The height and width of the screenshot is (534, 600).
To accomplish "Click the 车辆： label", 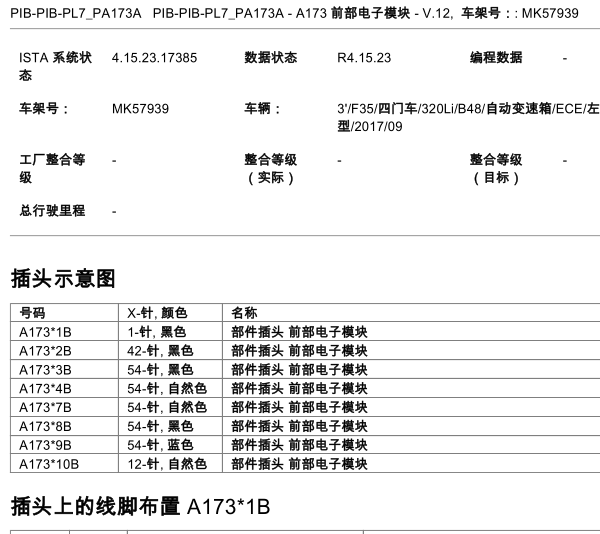I will (x=262, y=109).
